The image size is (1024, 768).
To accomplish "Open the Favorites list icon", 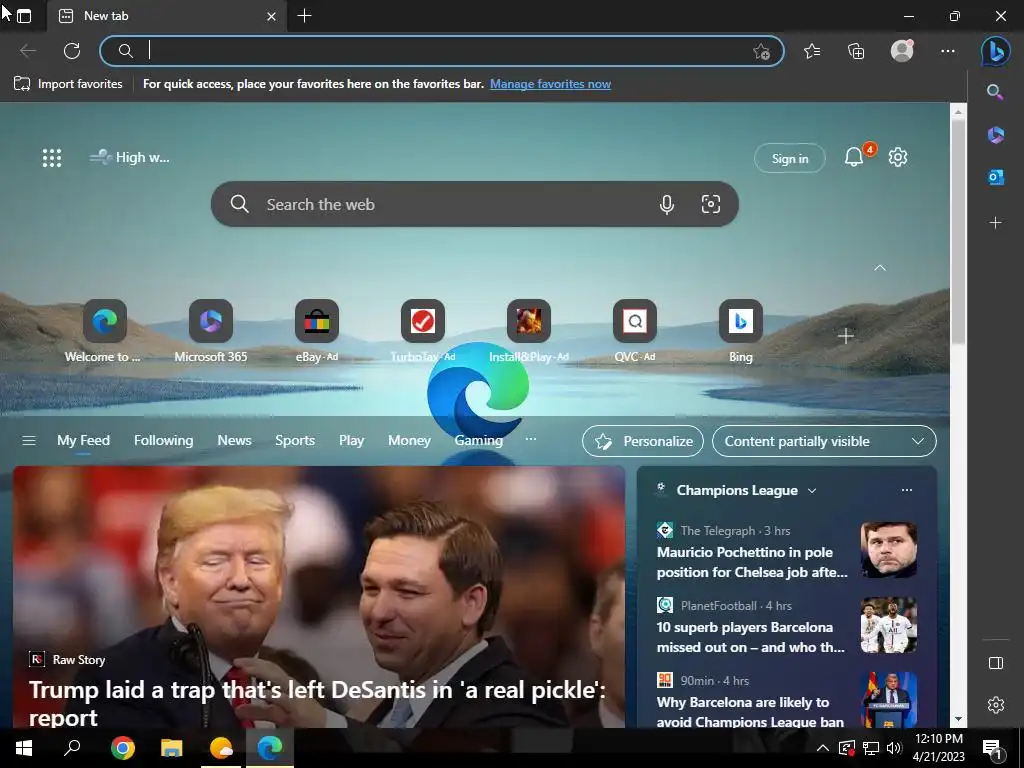I will 812,51.
